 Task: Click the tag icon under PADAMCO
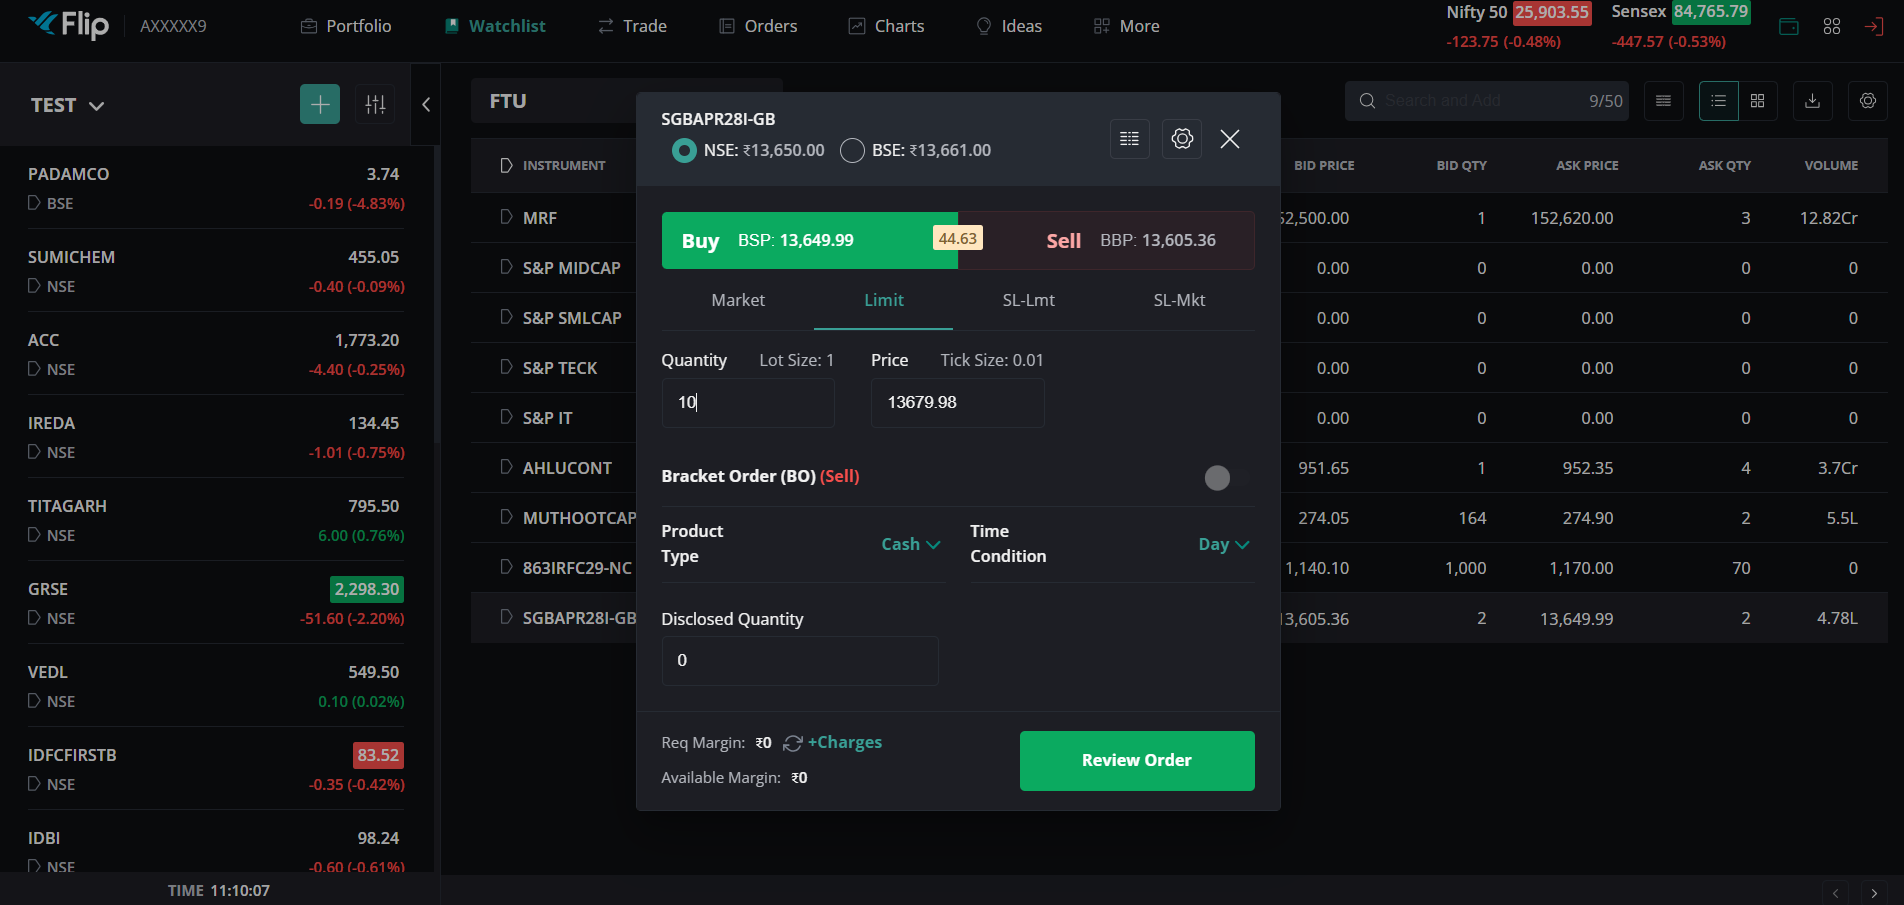click(34, 203)
